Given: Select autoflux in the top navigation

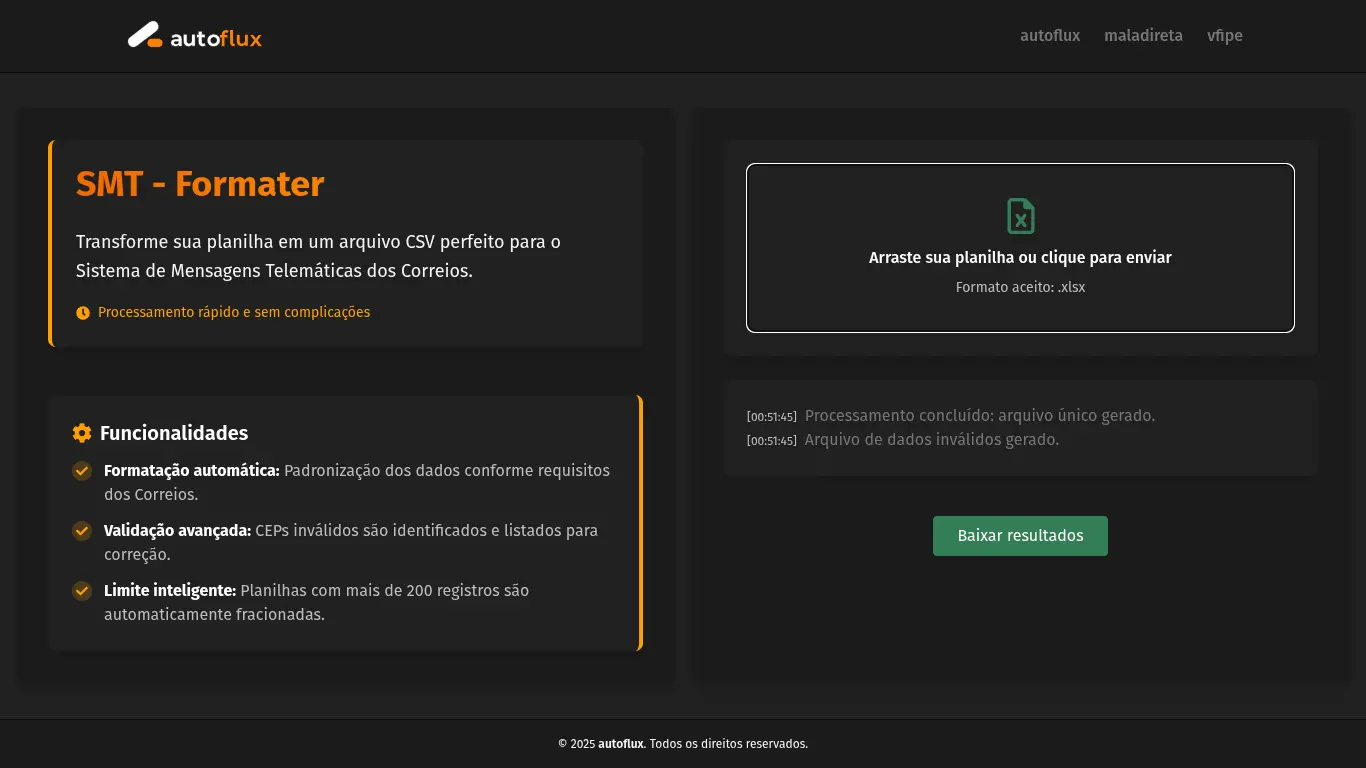Looking at the screenshot, I should [1050, 35].
